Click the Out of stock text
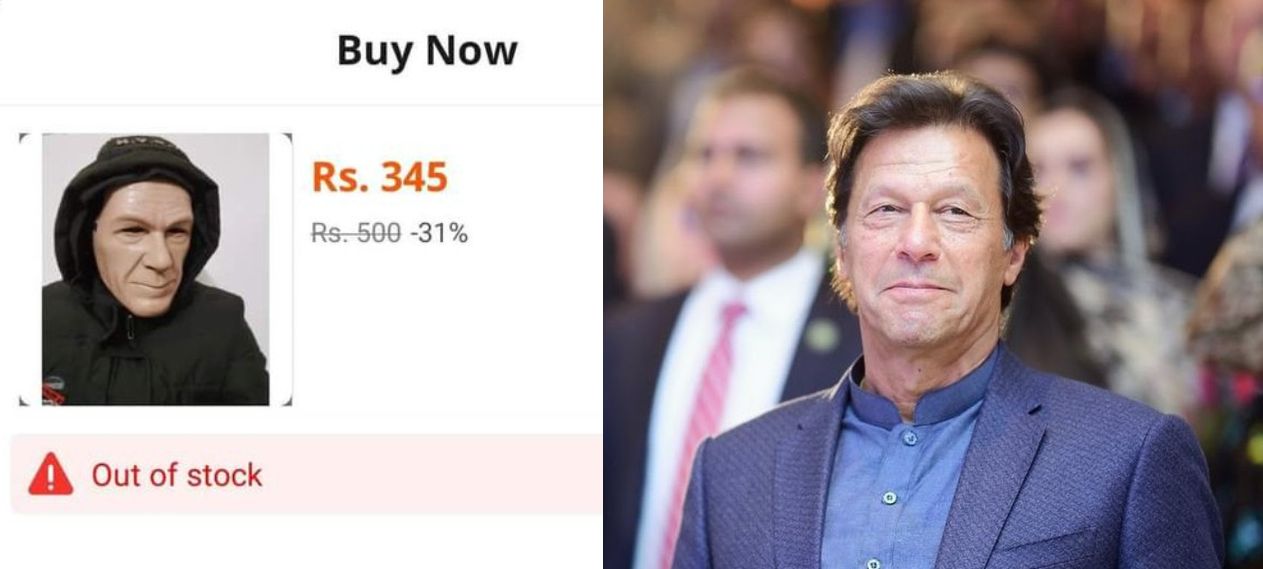 176,475
